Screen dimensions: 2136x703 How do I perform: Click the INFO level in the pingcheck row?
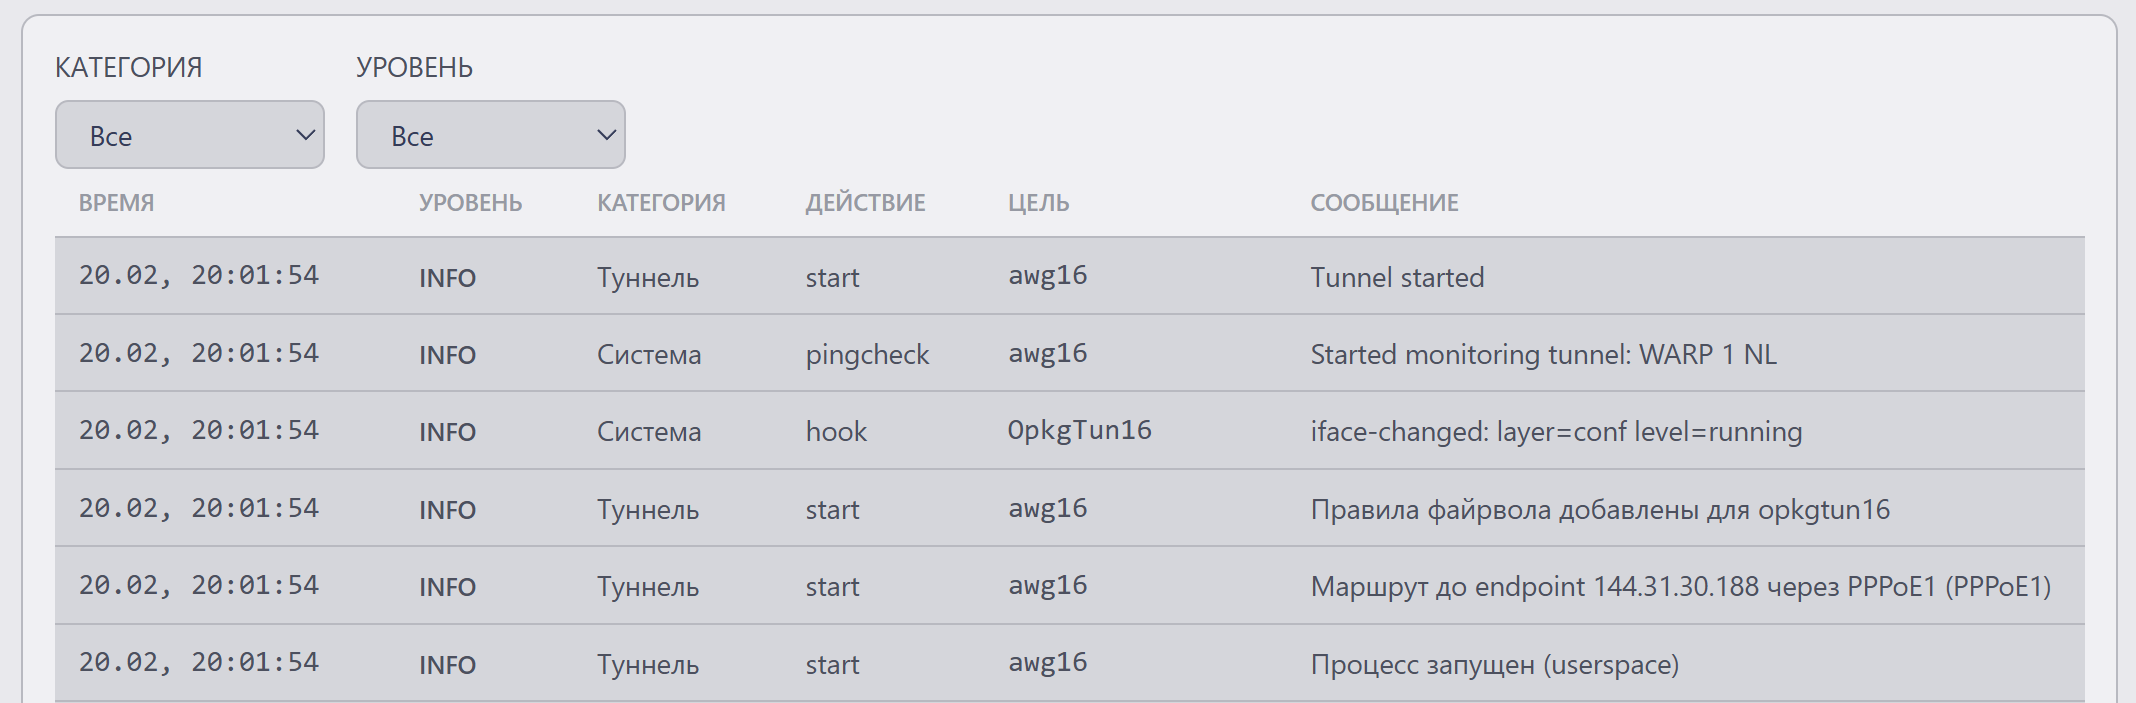pyautogui.click(x=447, y=355)
